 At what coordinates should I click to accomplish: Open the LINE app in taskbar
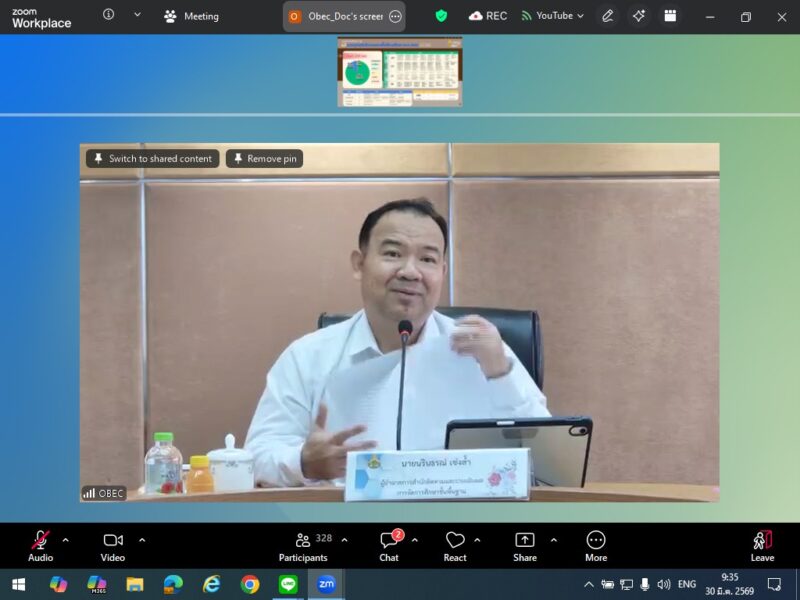tap(288, 584)
